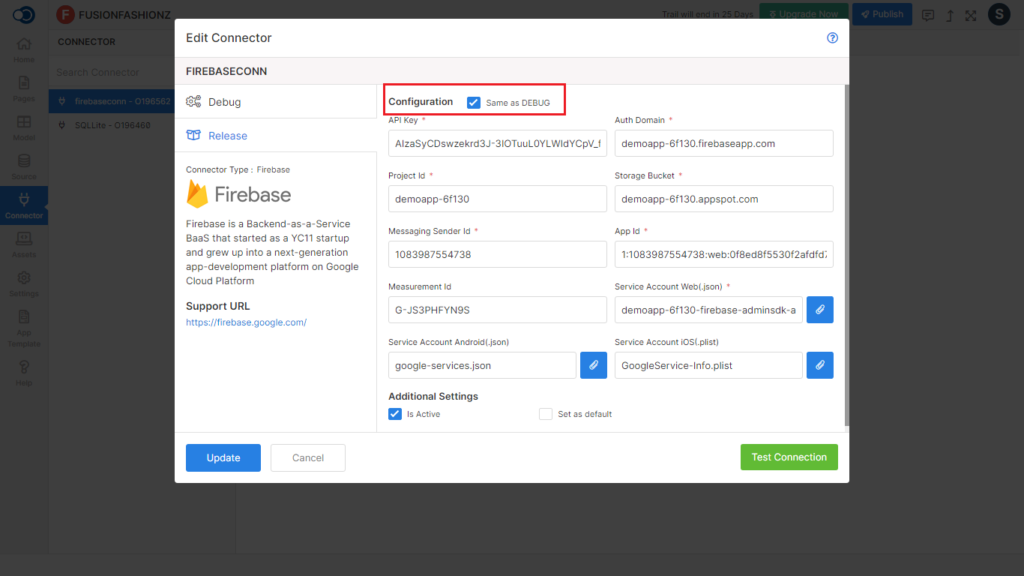Uncheck the Is Active checkbox
This screenshot has height=576, width=1024.
[x=394, y=414]
